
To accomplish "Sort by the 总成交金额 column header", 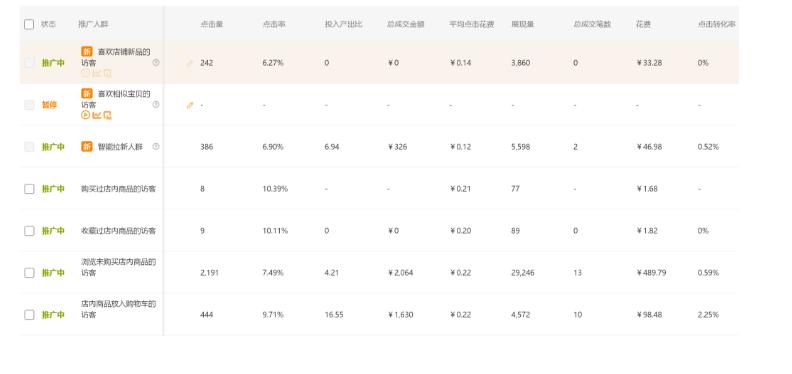I will click(x=406, y=24).
